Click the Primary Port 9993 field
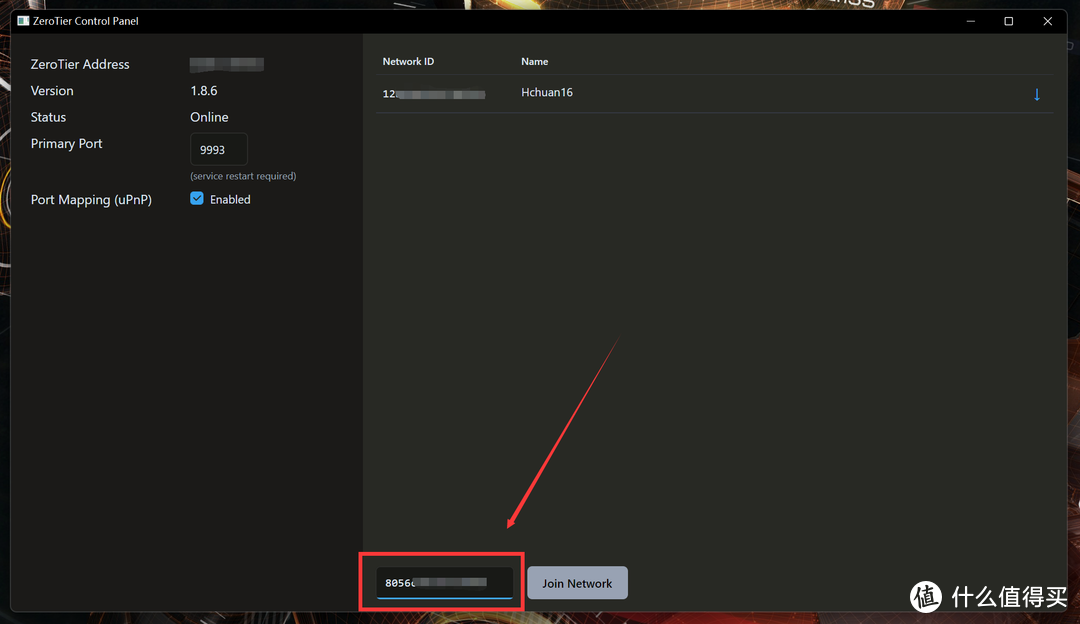The image size is (1080, 624). [x=218, y=149]
